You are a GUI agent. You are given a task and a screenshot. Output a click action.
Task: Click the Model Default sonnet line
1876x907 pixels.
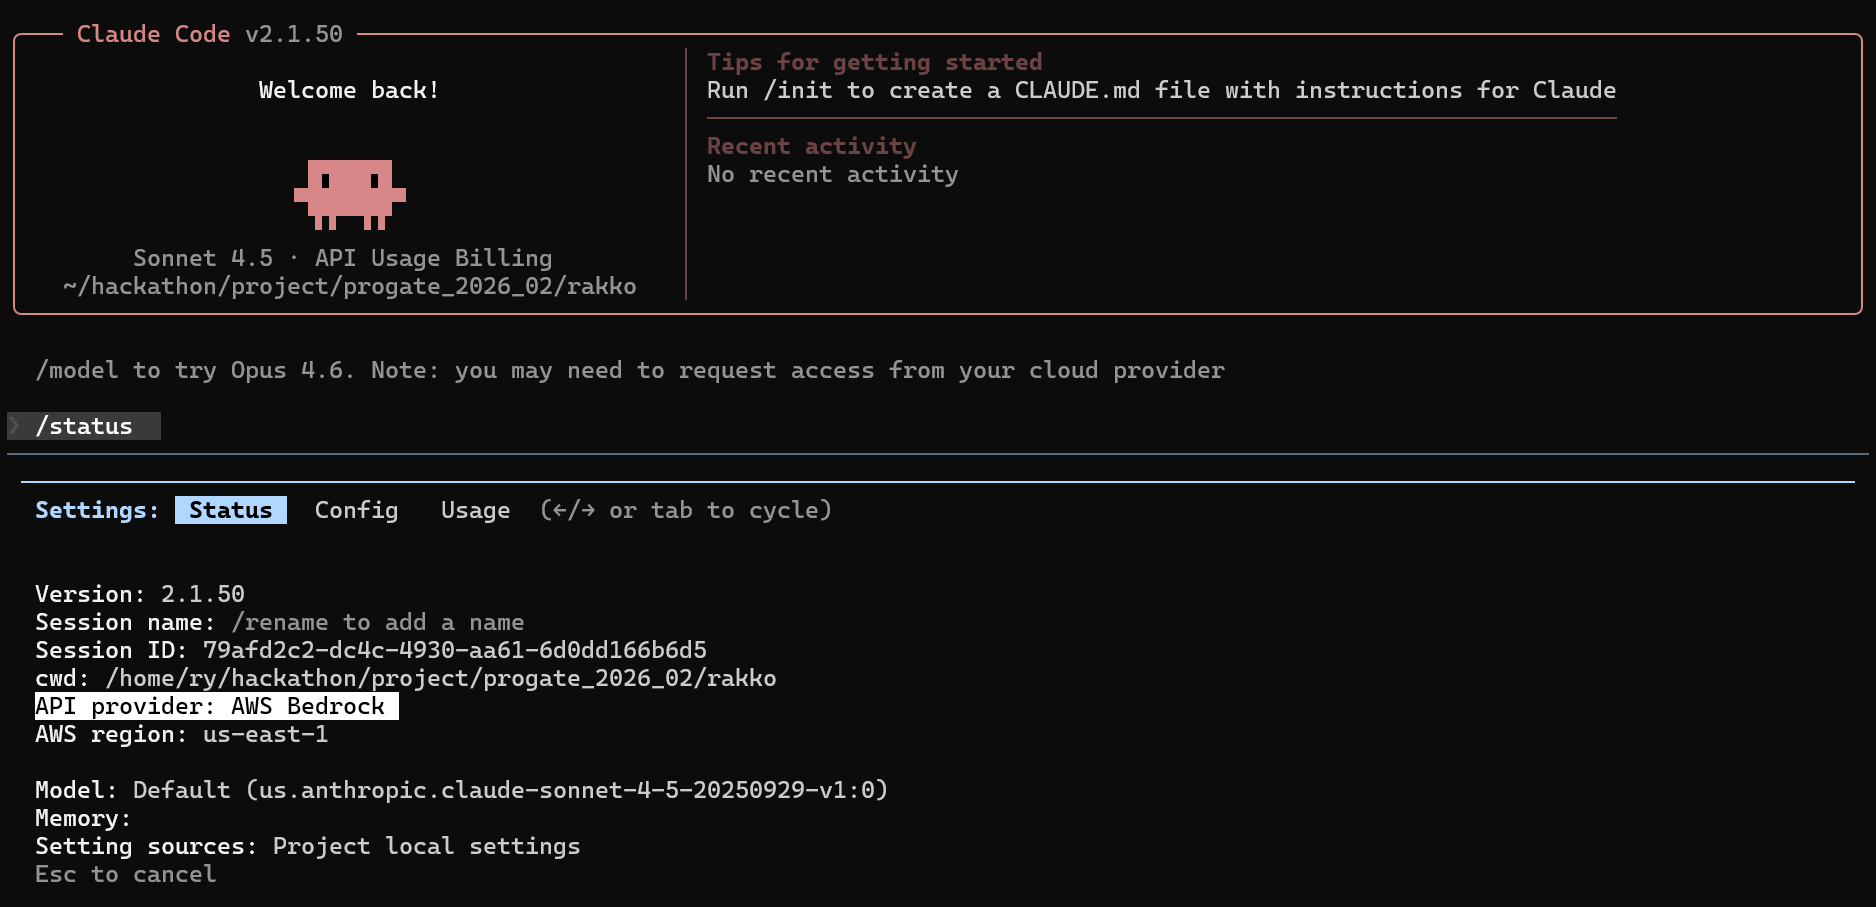point(461,790)
